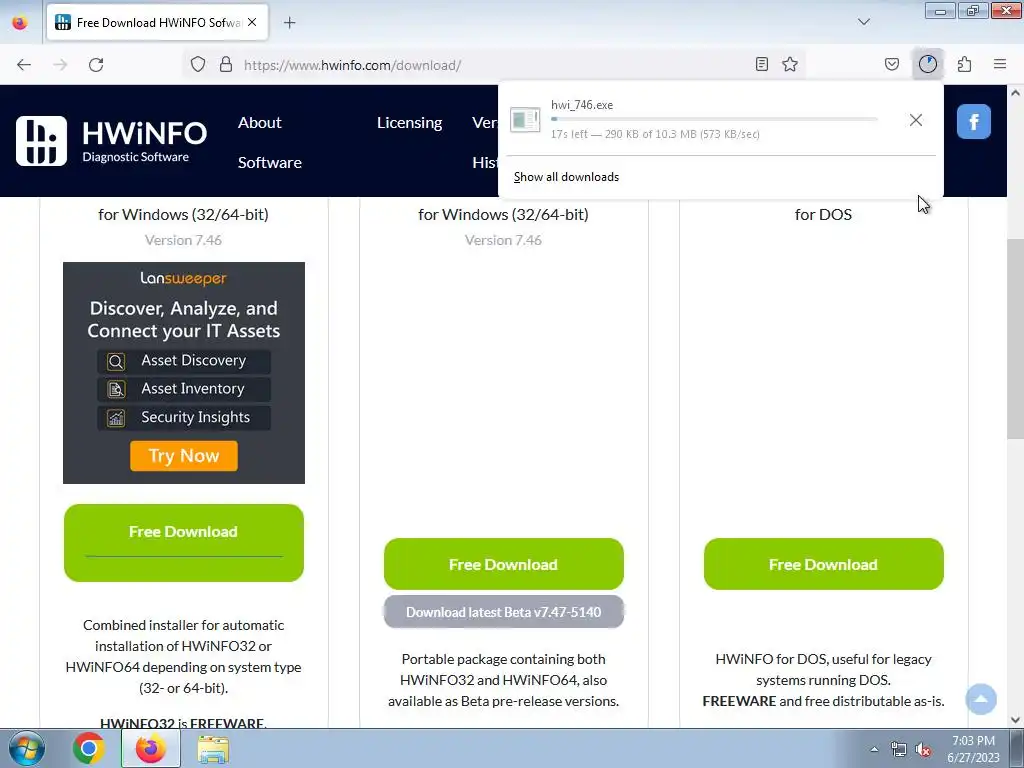Click the page scrollbar down arrow
Viewport: 1024px width, 768px height.
click(1016, 720)
